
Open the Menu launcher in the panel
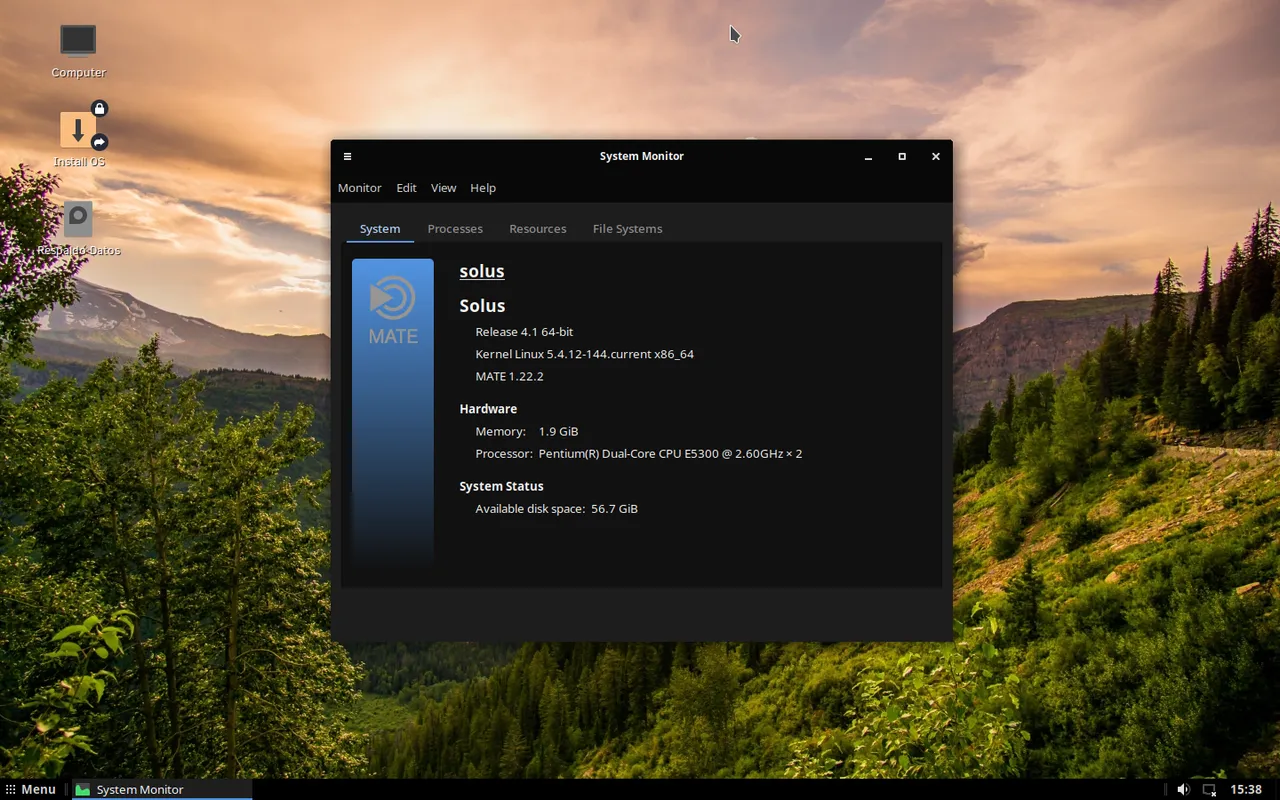point(30,789)
